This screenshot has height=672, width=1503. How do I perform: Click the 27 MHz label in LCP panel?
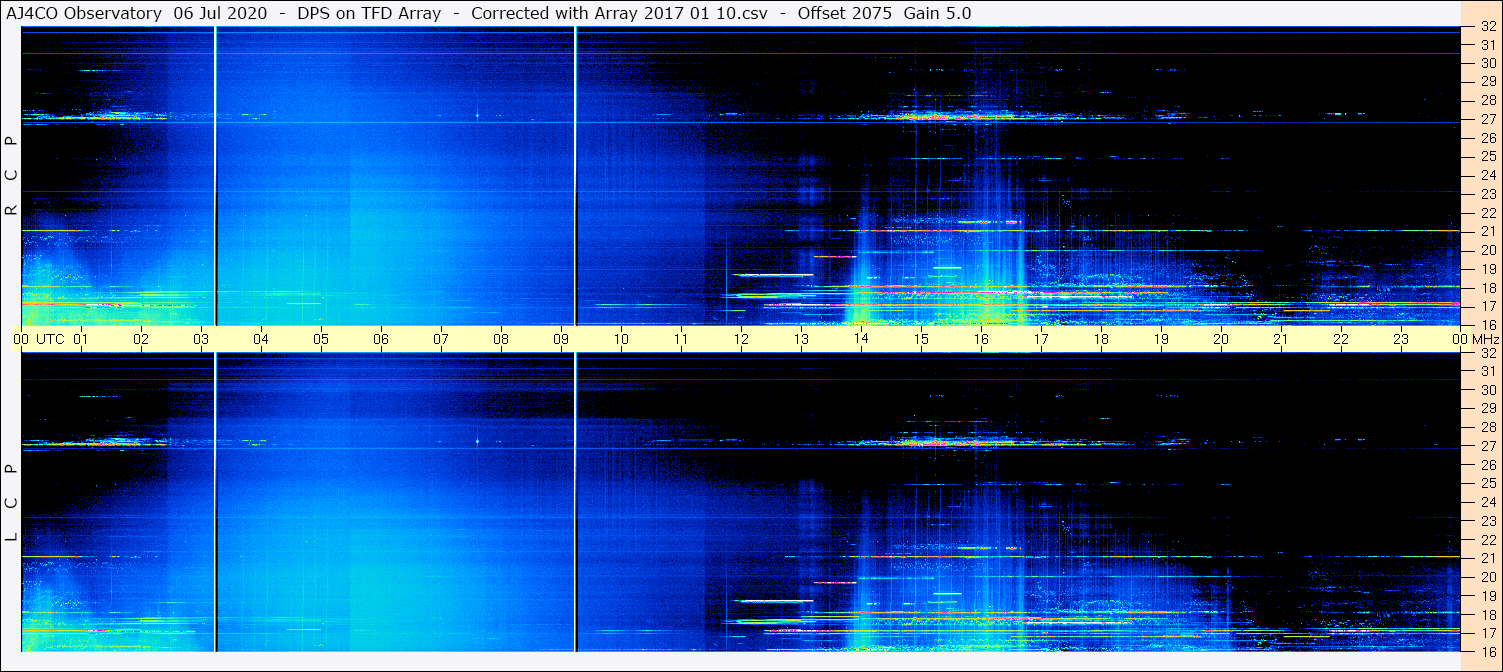(1487, 446)
